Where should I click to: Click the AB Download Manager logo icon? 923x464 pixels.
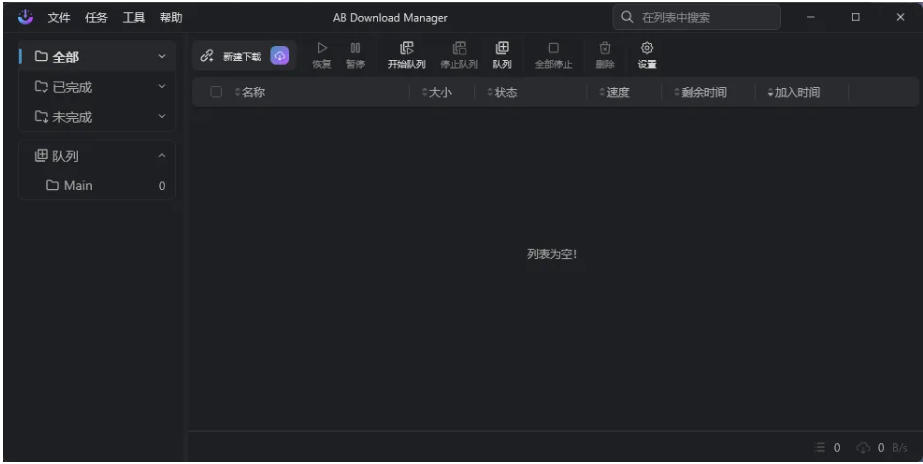point(25,17)
